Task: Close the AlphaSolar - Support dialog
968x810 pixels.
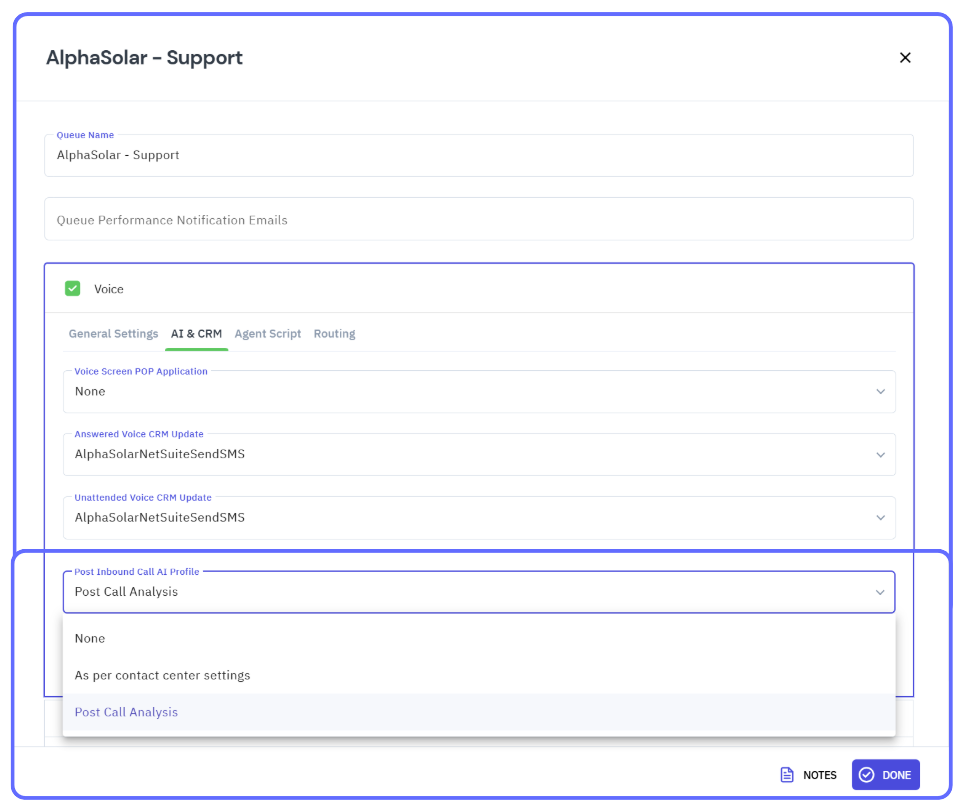Action: click(x=905, y=58)
